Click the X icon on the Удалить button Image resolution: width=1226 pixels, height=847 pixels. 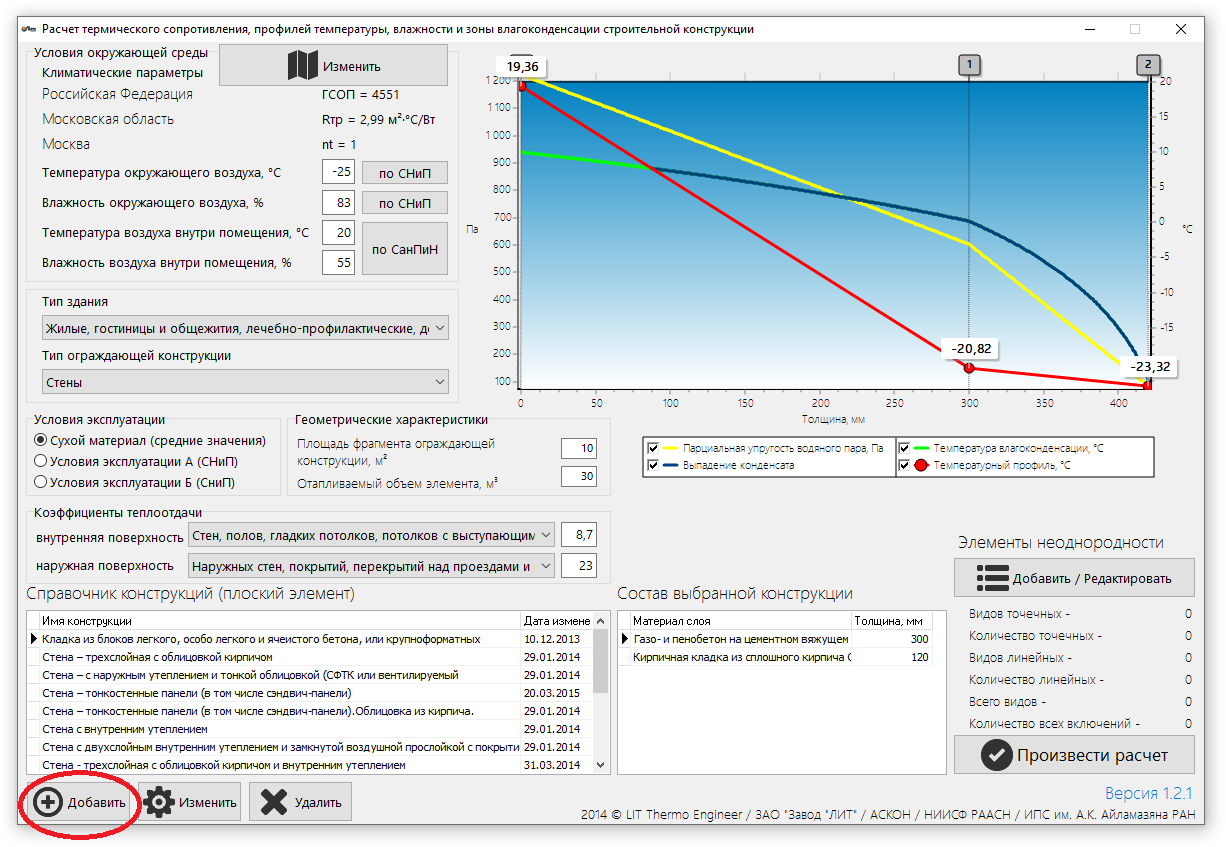(272, 802)
